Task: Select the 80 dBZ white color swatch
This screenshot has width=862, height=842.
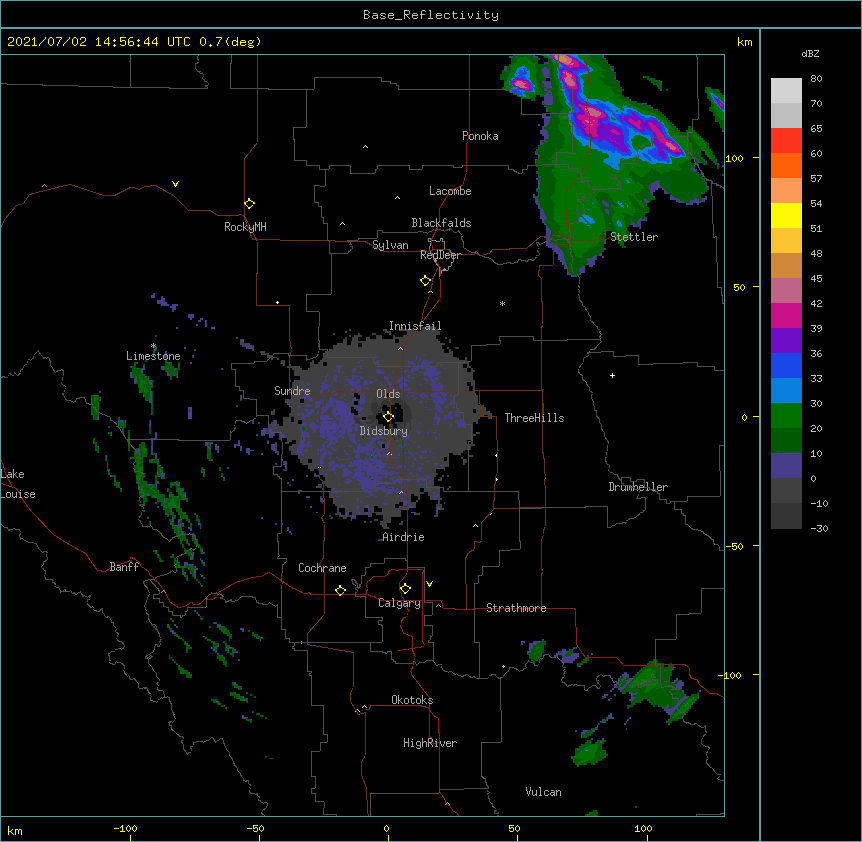Action: pyautogui.click(x=786, y=90)
